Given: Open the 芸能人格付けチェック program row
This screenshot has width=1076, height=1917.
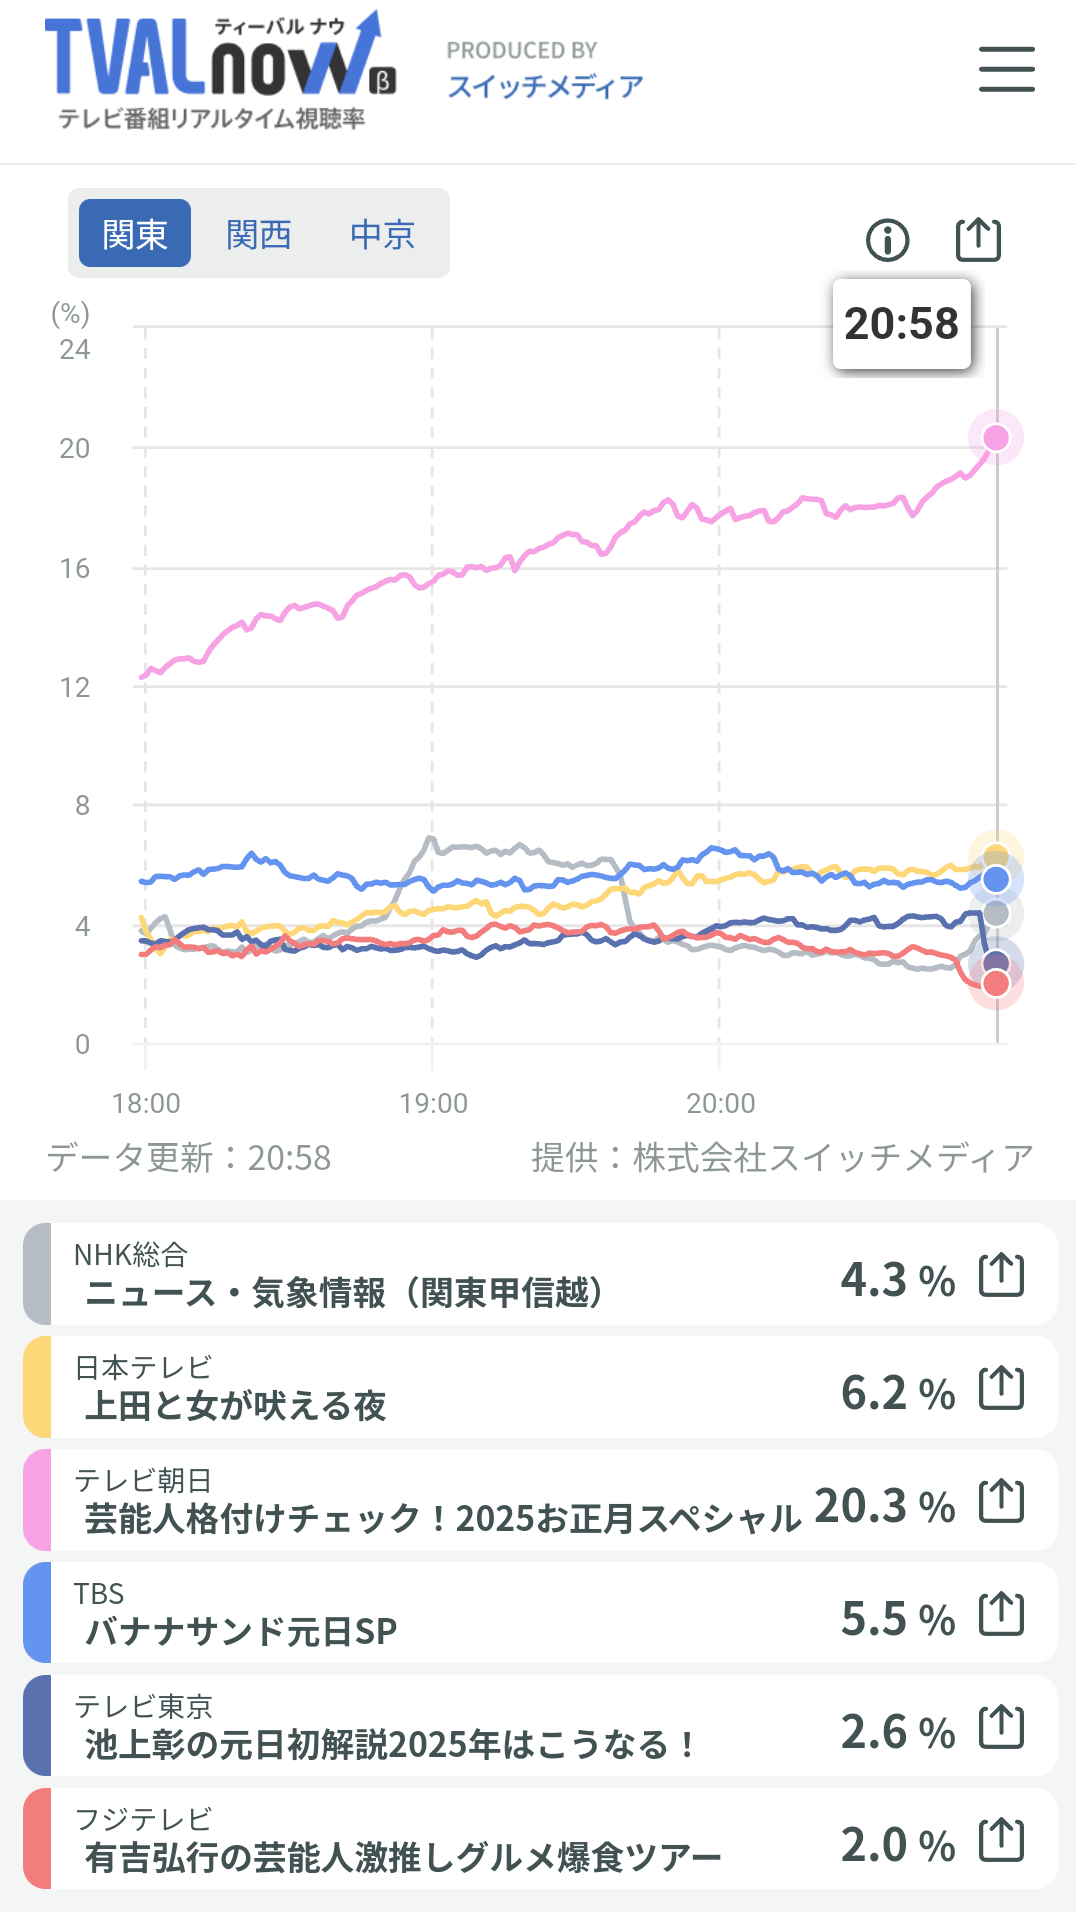Looking at the screenshot, I should coord(540,1501).
